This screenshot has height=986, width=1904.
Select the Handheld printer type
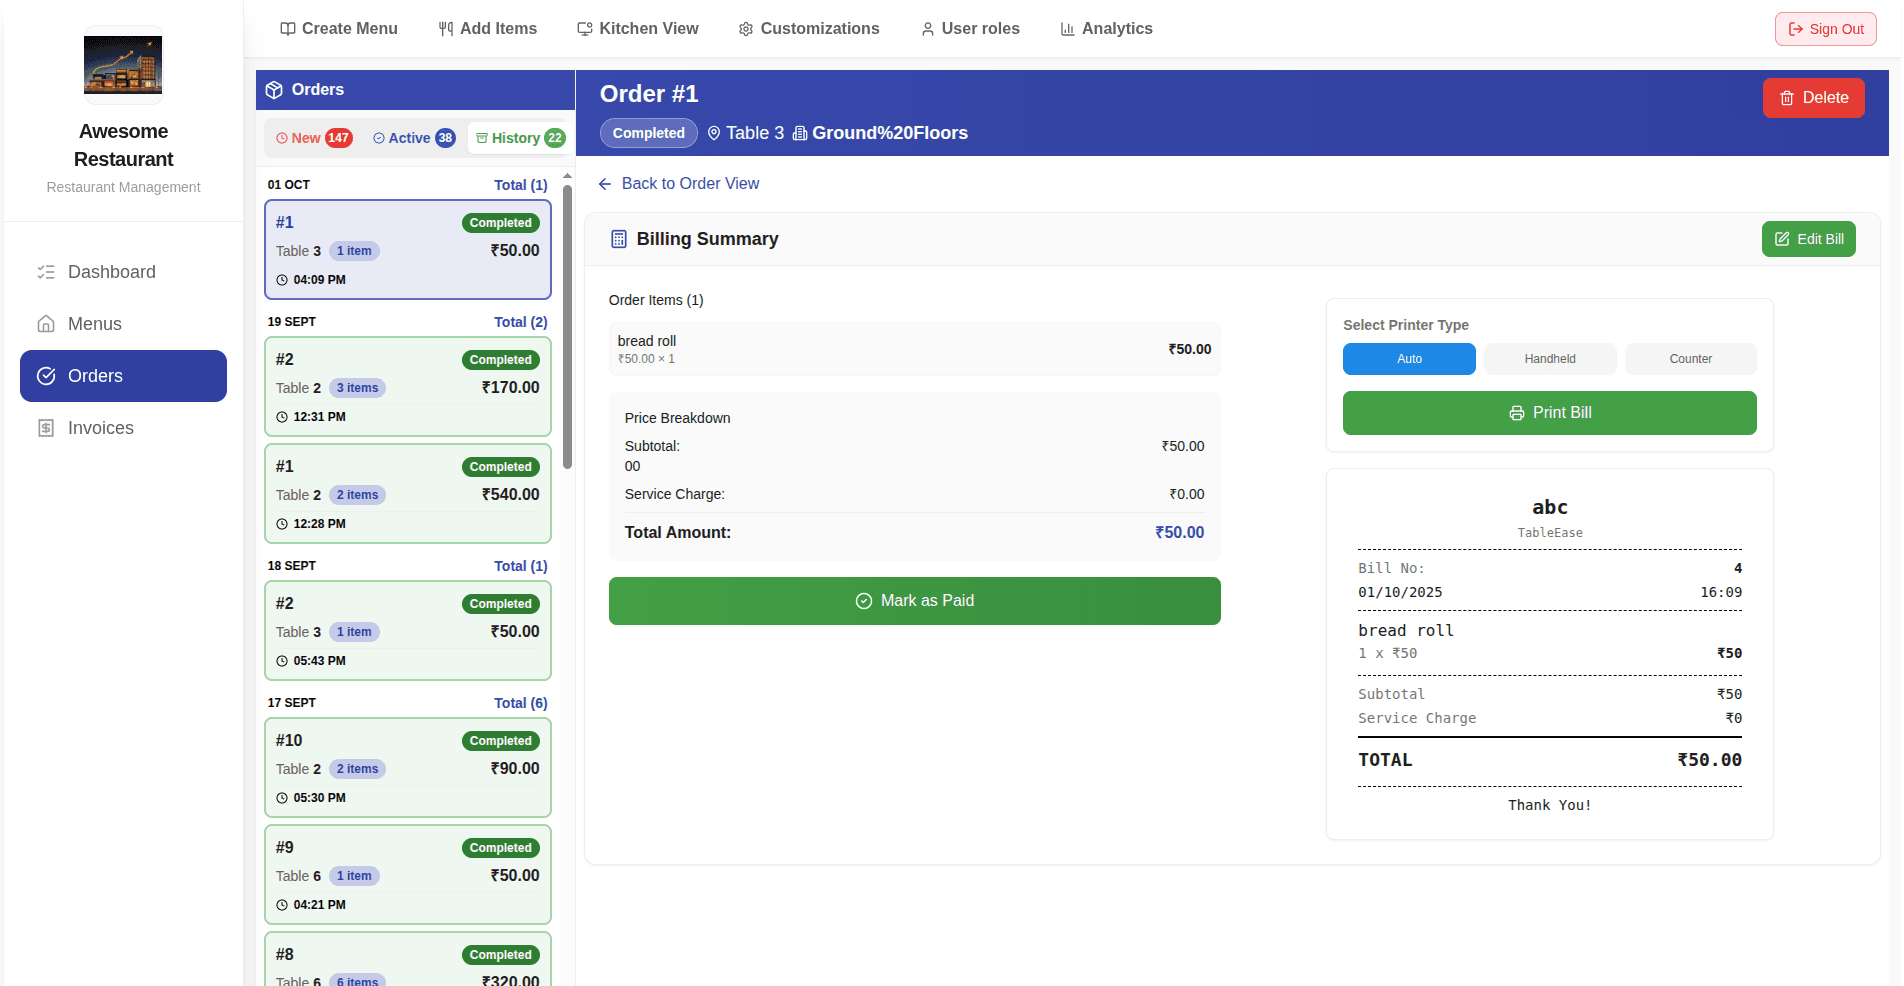point(1549,359)
